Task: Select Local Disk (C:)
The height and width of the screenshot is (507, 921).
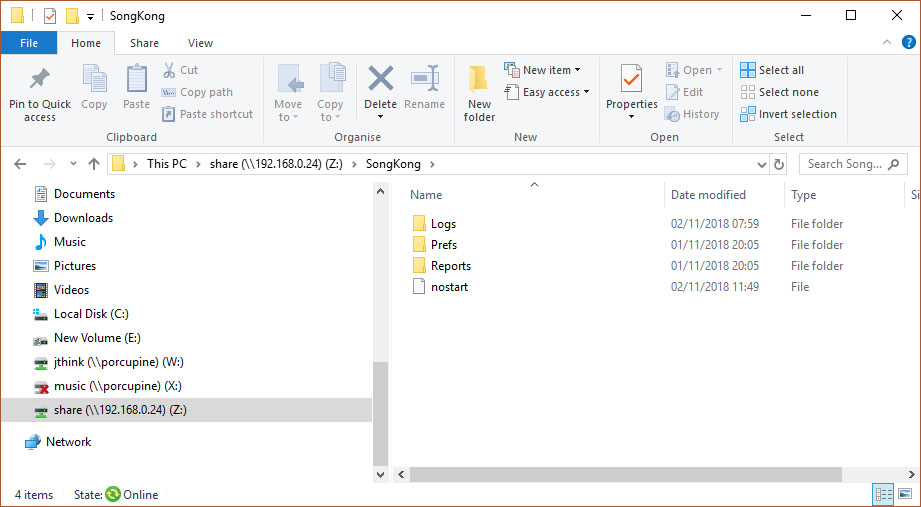Action: pos(81,314)
